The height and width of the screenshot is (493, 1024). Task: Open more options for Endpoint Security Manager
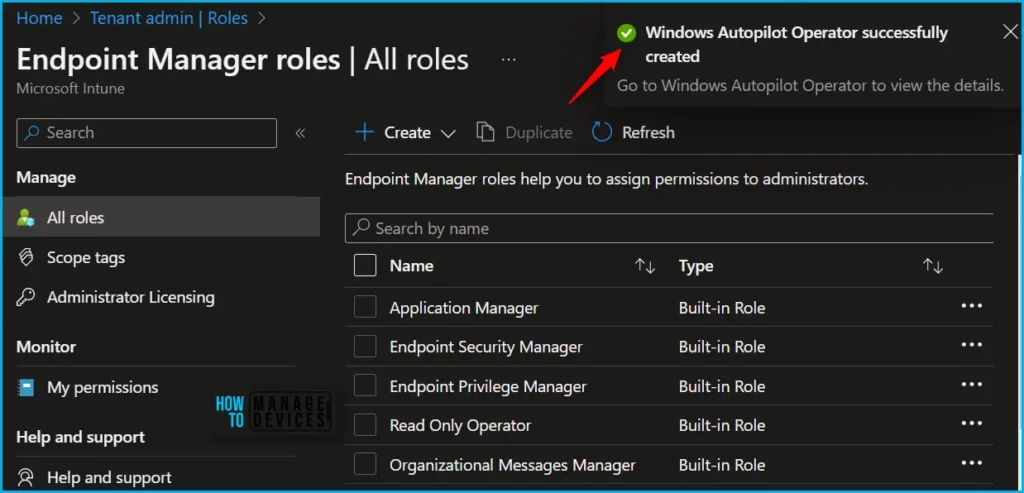tap(972, 345)
